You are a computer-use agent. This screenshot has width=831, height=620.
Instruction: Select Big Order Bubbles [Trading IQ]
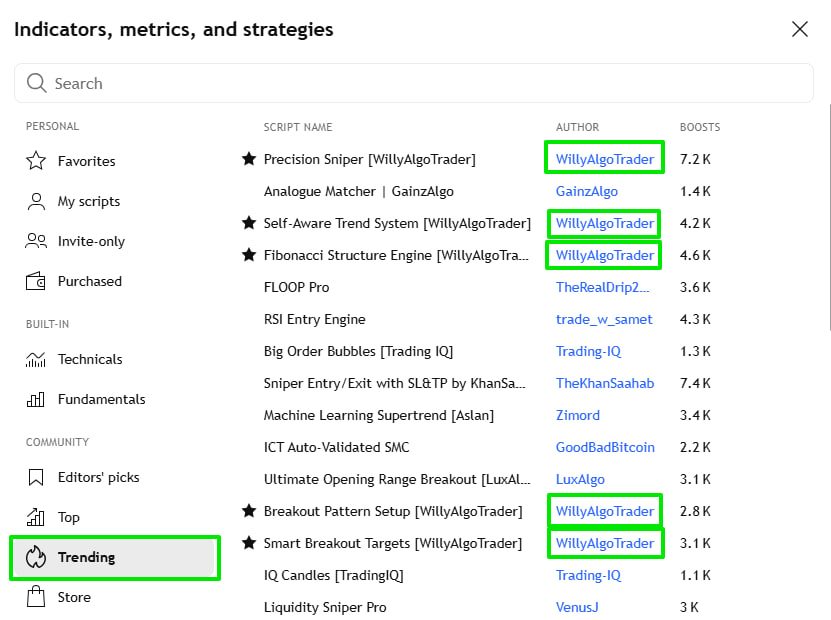click(358, 351)
